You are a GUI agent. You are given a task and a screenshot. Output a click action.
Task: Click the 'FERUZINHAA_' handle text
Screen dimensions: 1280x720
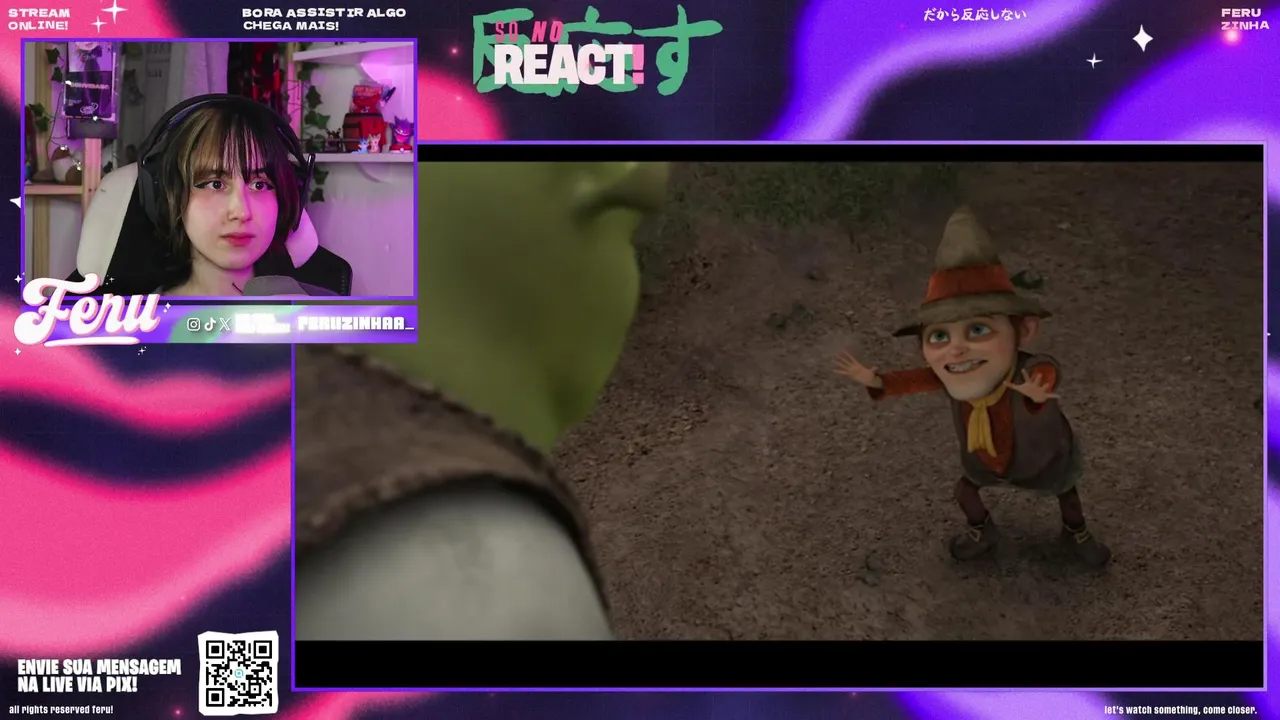tap(355, 324)
